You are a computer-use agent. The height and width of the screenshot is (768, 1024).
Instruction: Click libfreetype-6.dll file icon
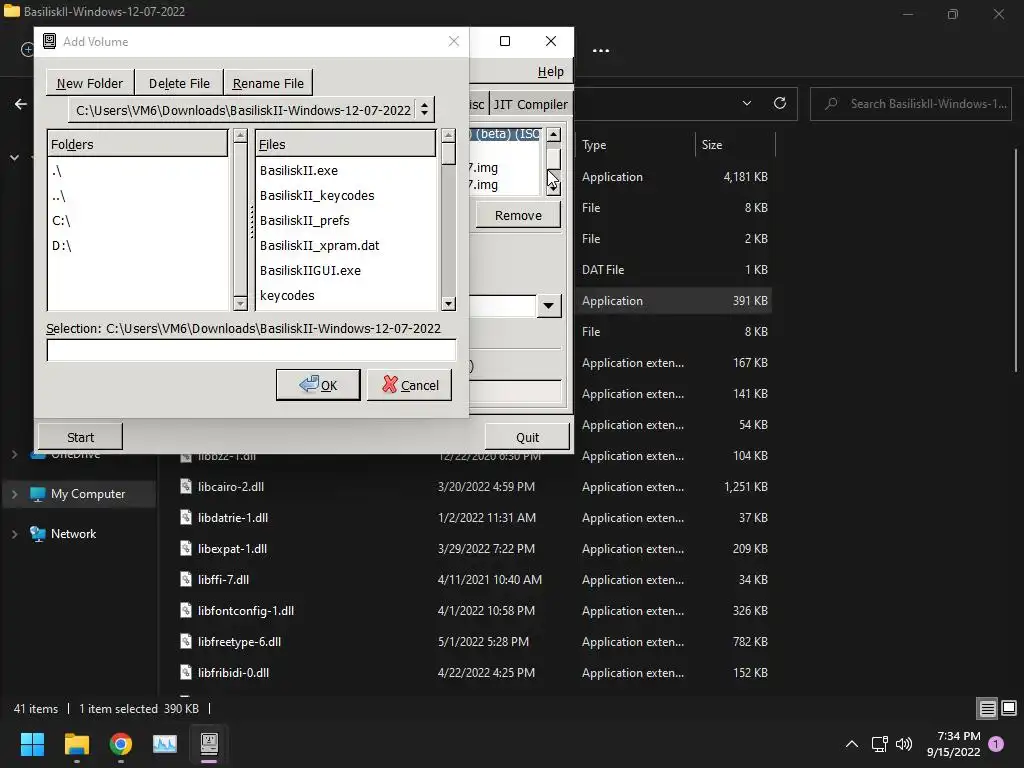pos(186,641)
